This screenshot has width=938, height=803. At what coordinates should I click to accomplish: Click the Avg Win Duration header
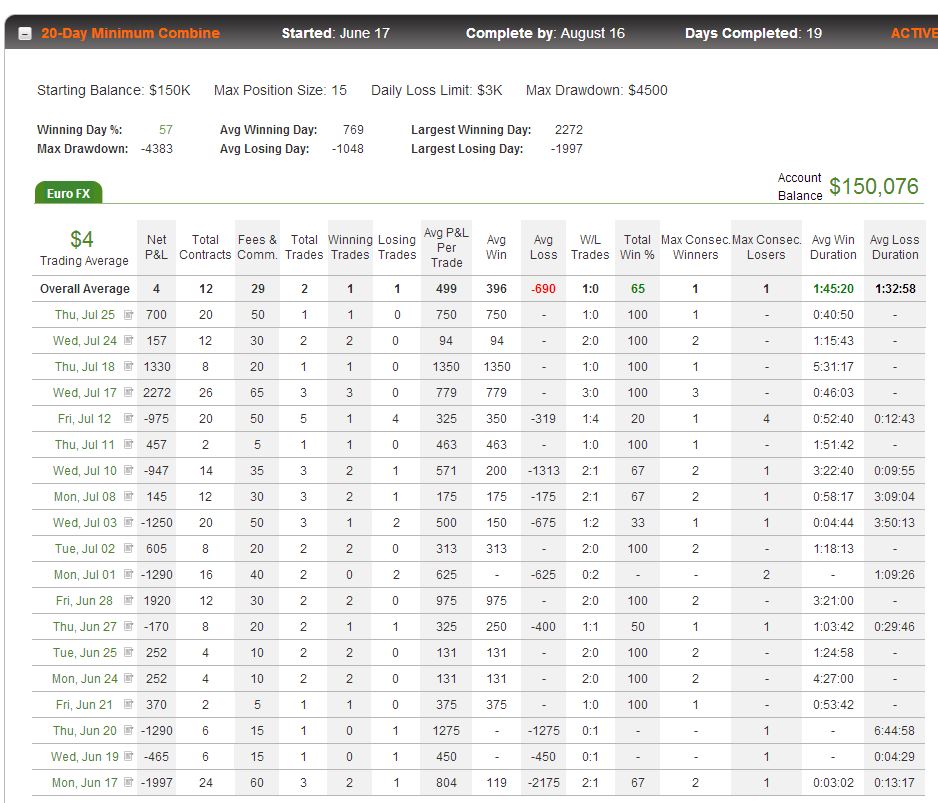point(833,247)
